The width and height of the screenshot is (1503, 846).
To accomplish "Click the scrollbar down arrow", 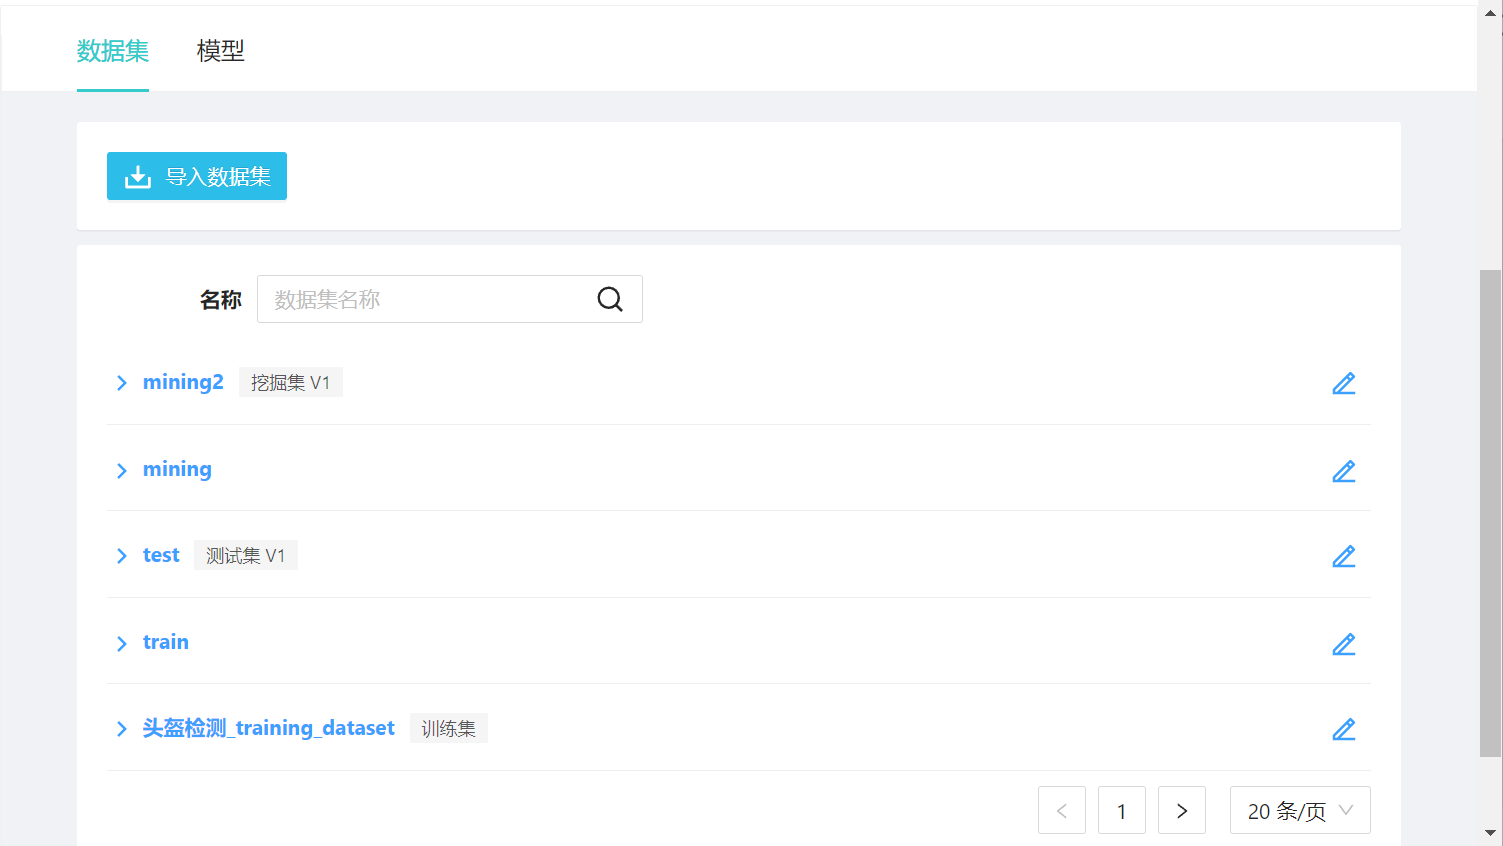I will 1490,832.
